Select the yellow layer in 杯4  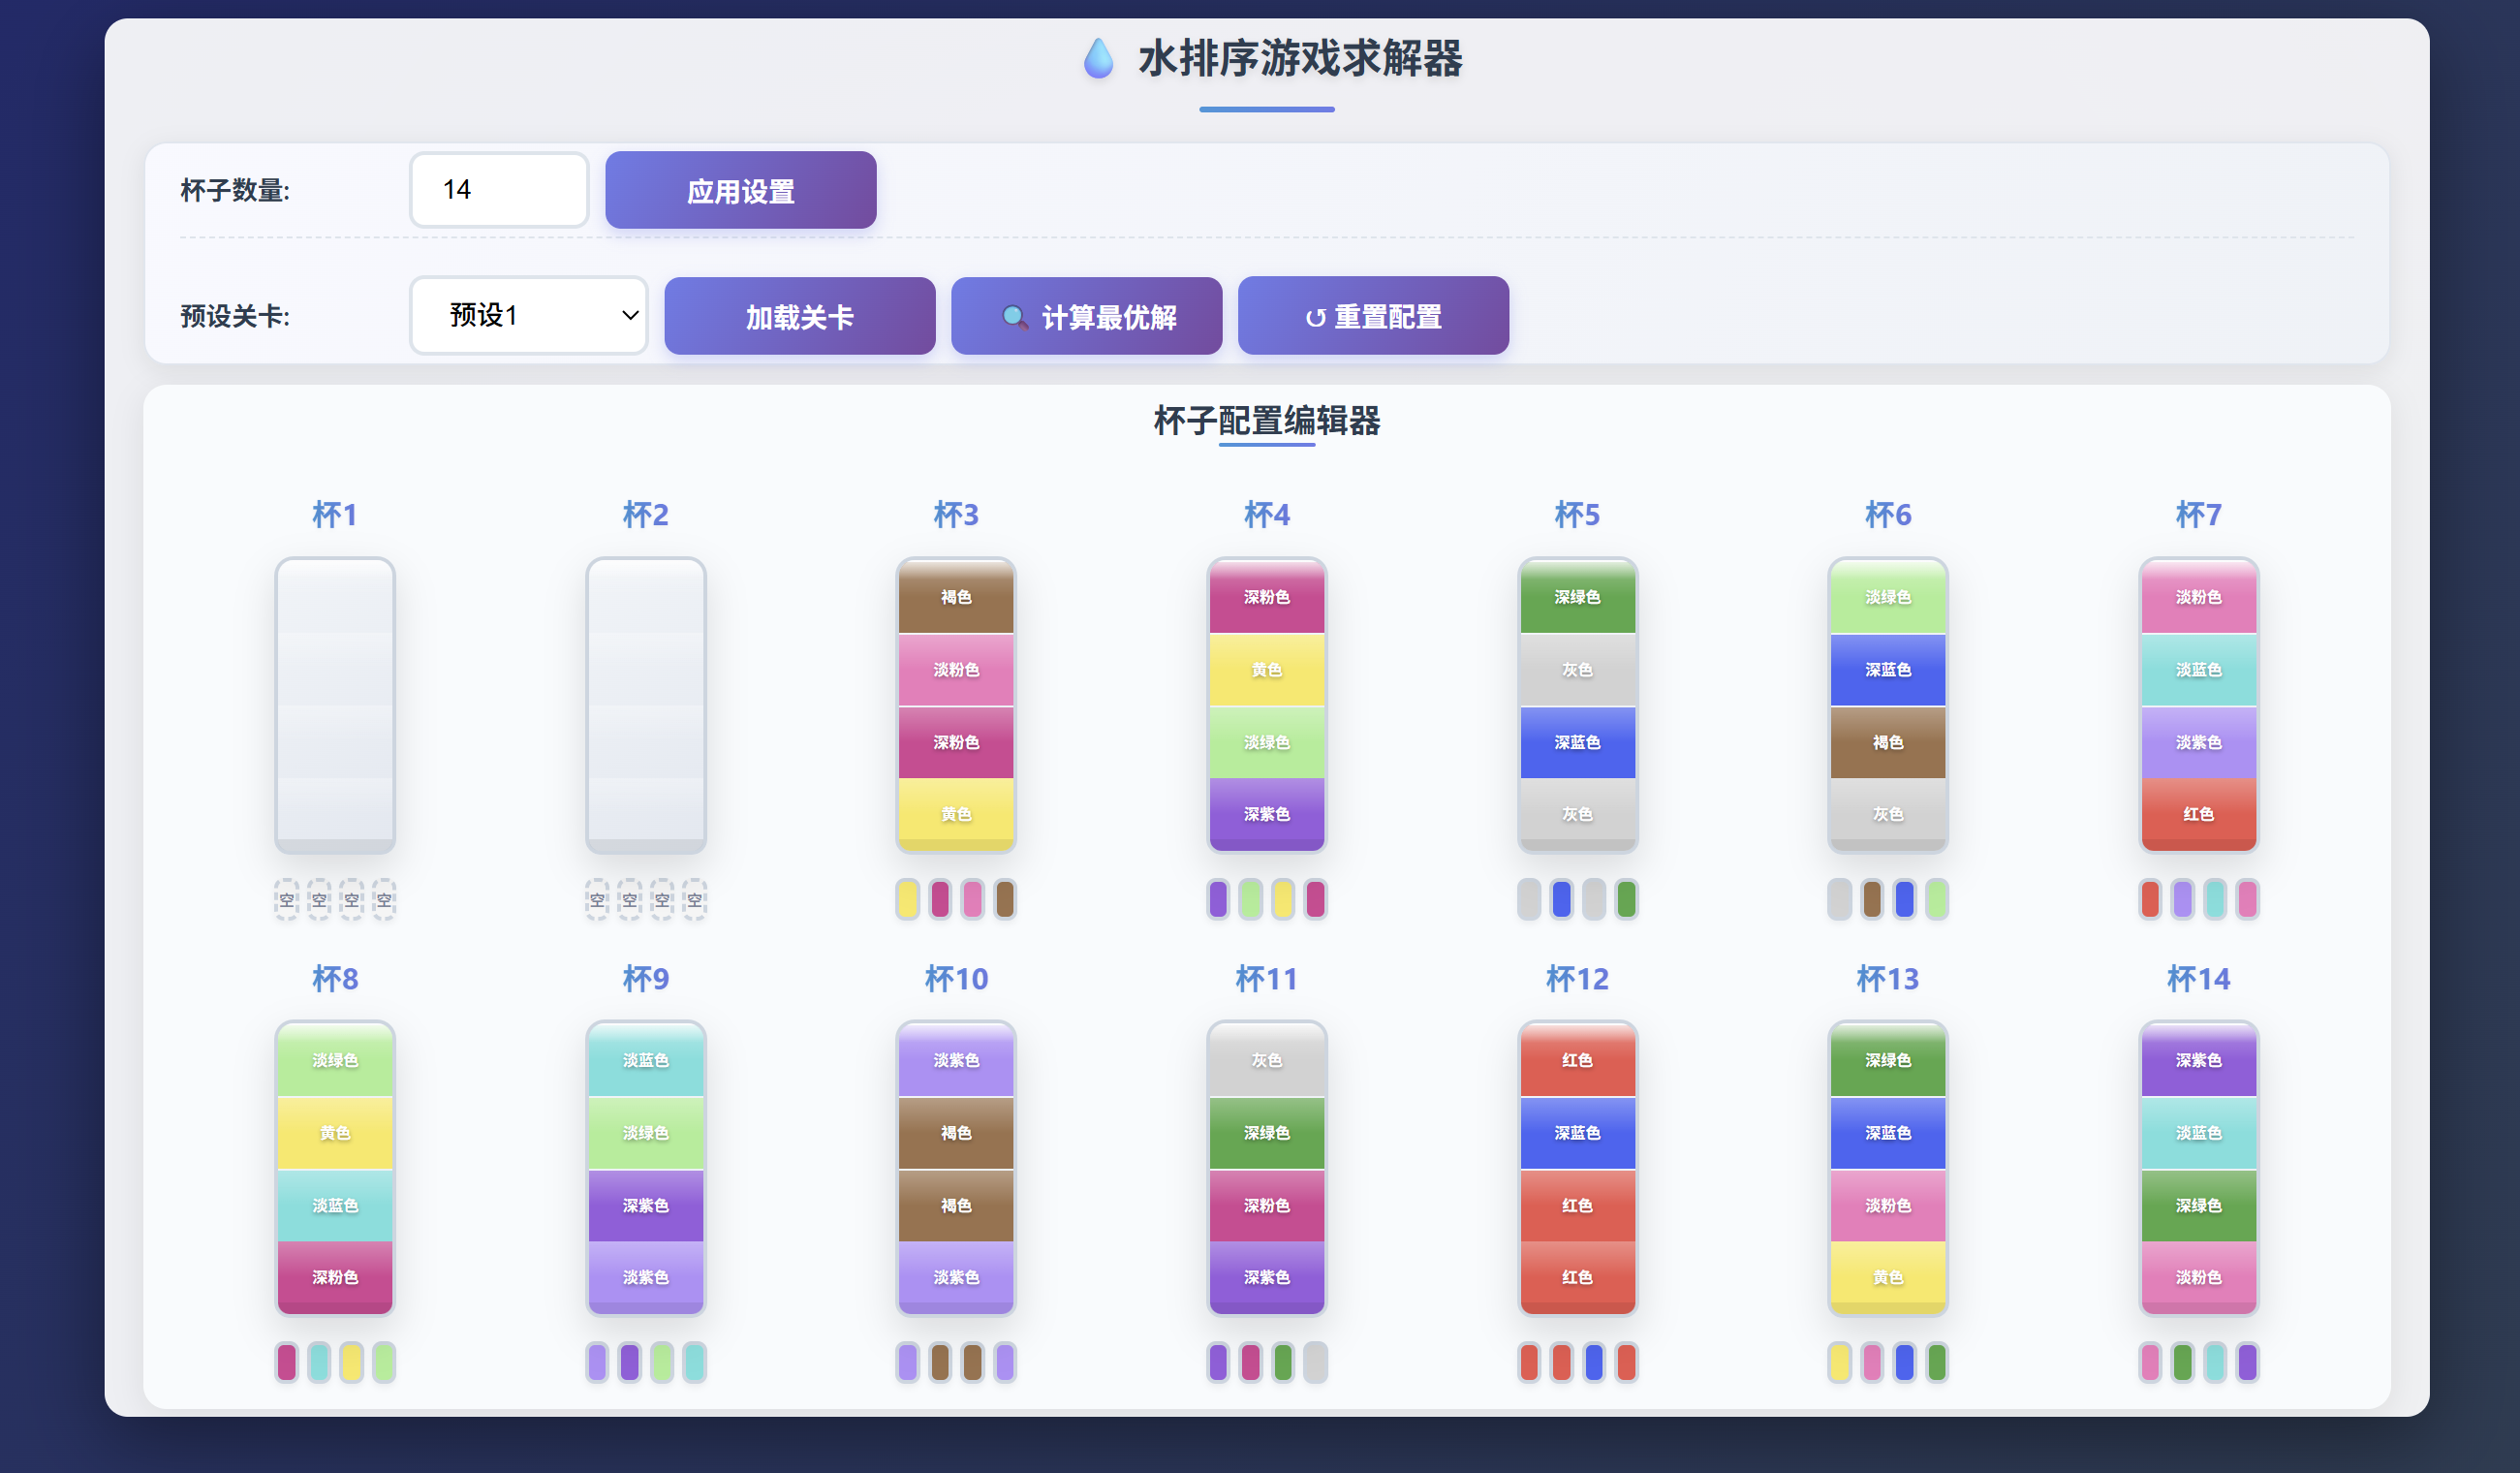(x=1266, y=669)
